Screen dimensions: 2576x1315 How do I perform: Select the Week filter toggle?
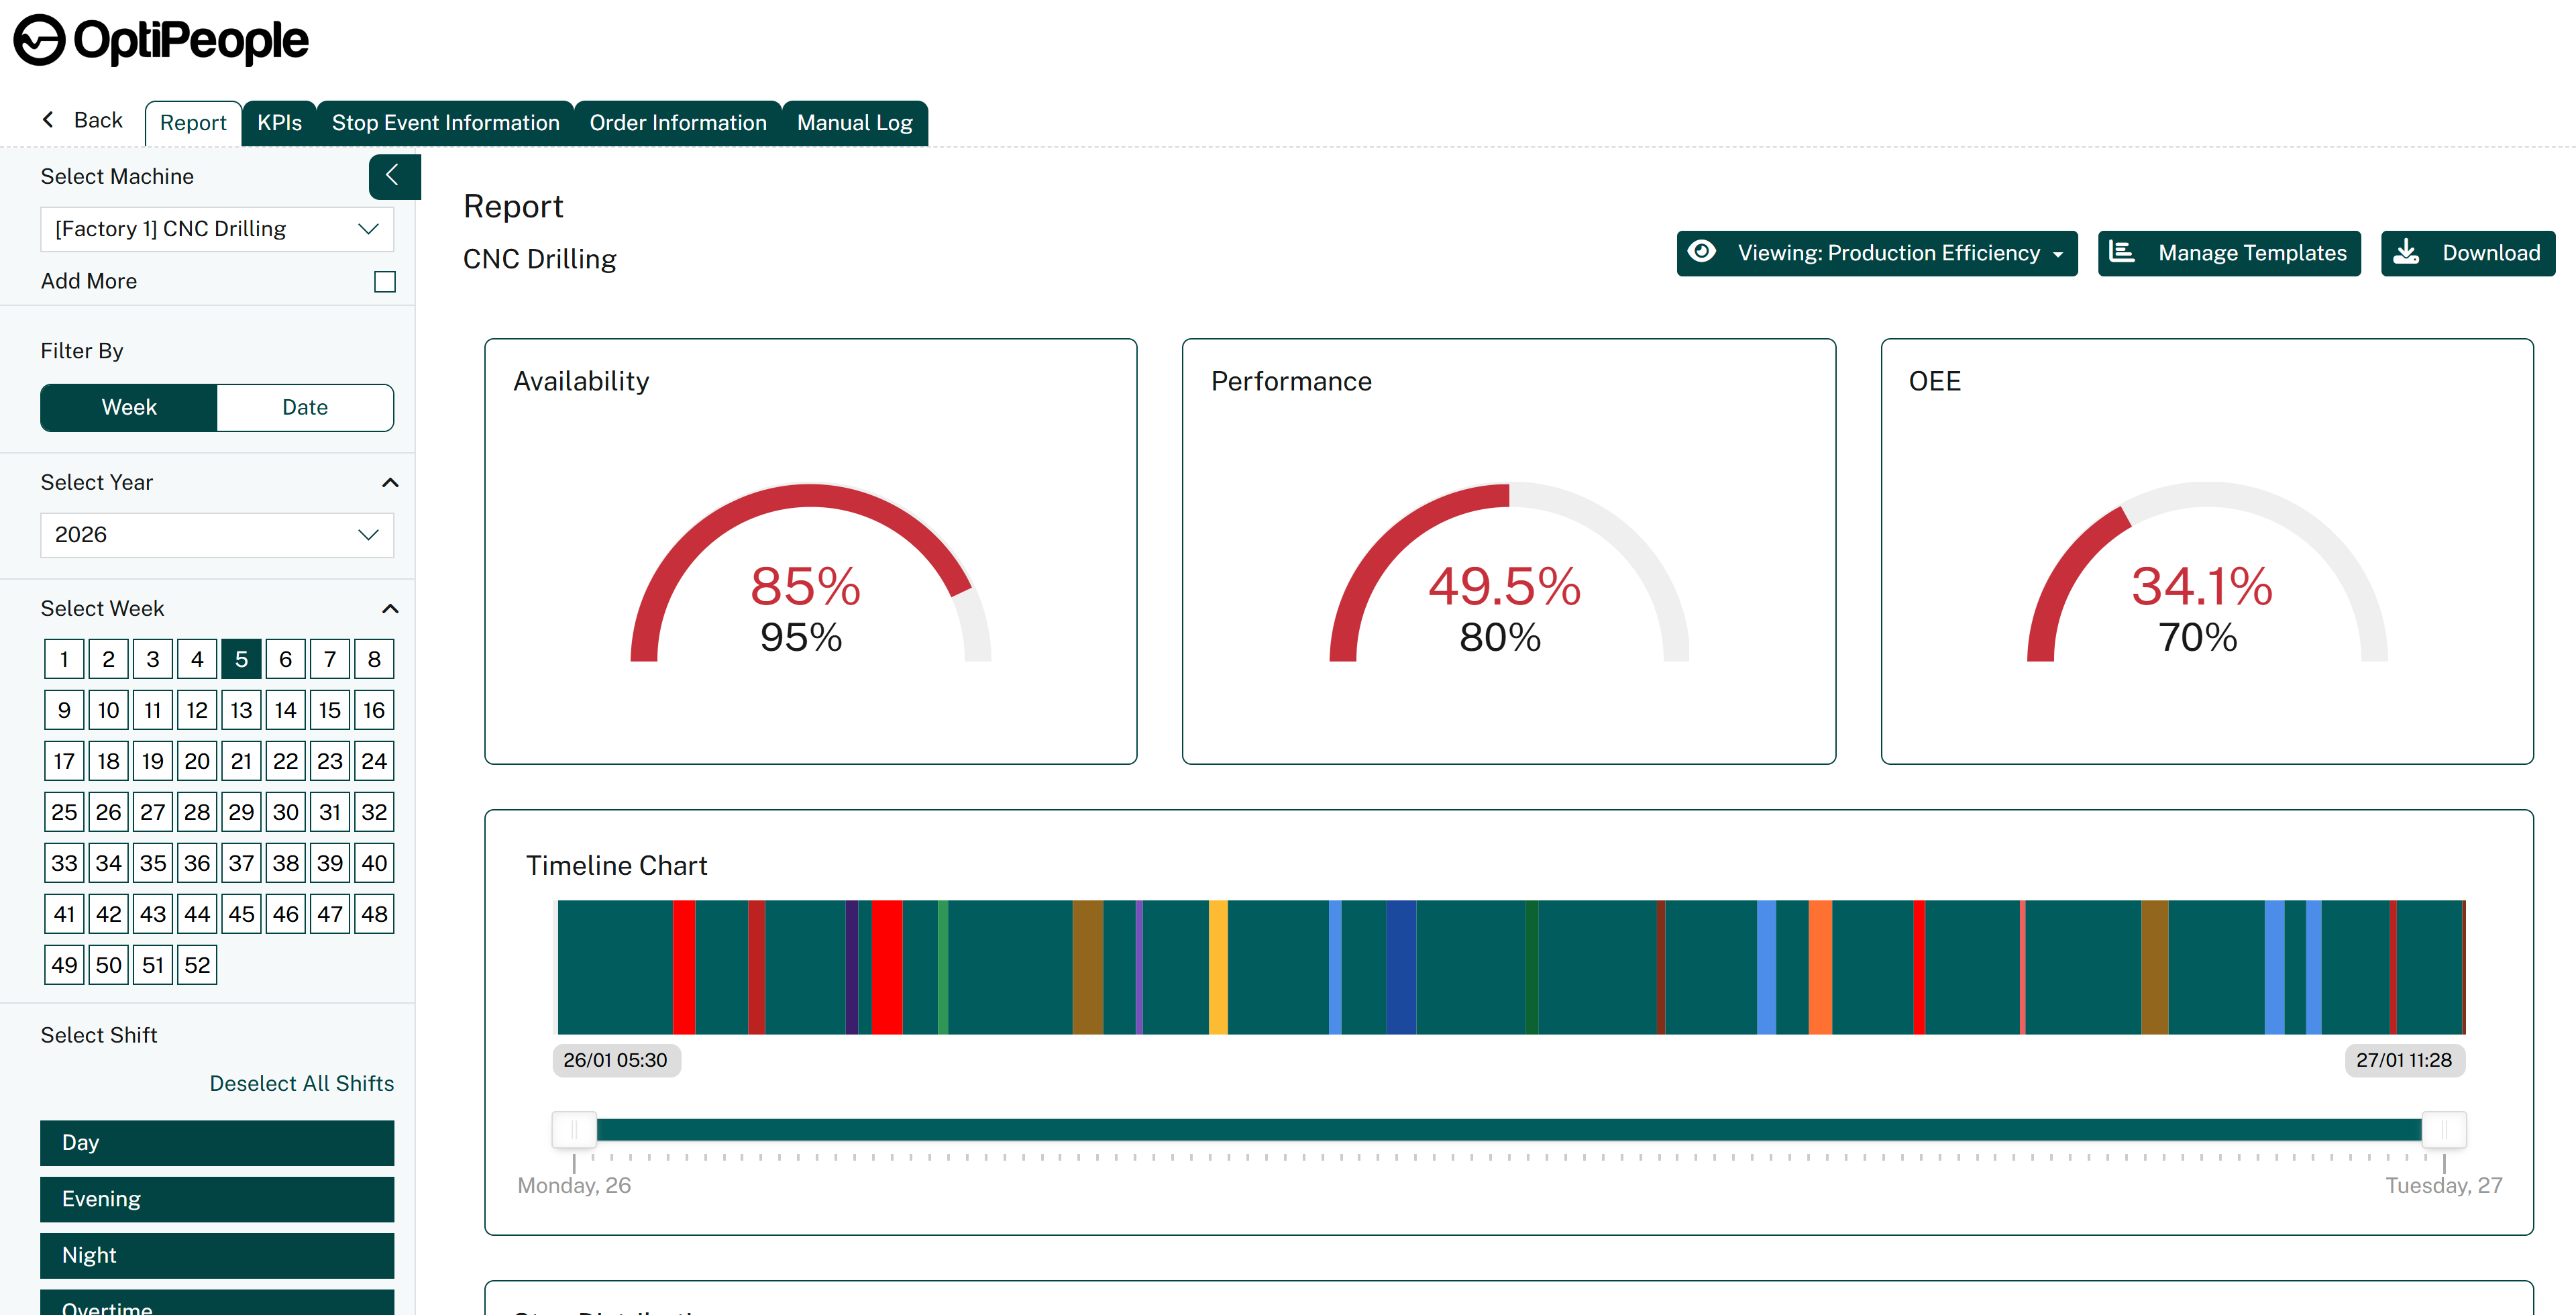[x=129, y=407]
